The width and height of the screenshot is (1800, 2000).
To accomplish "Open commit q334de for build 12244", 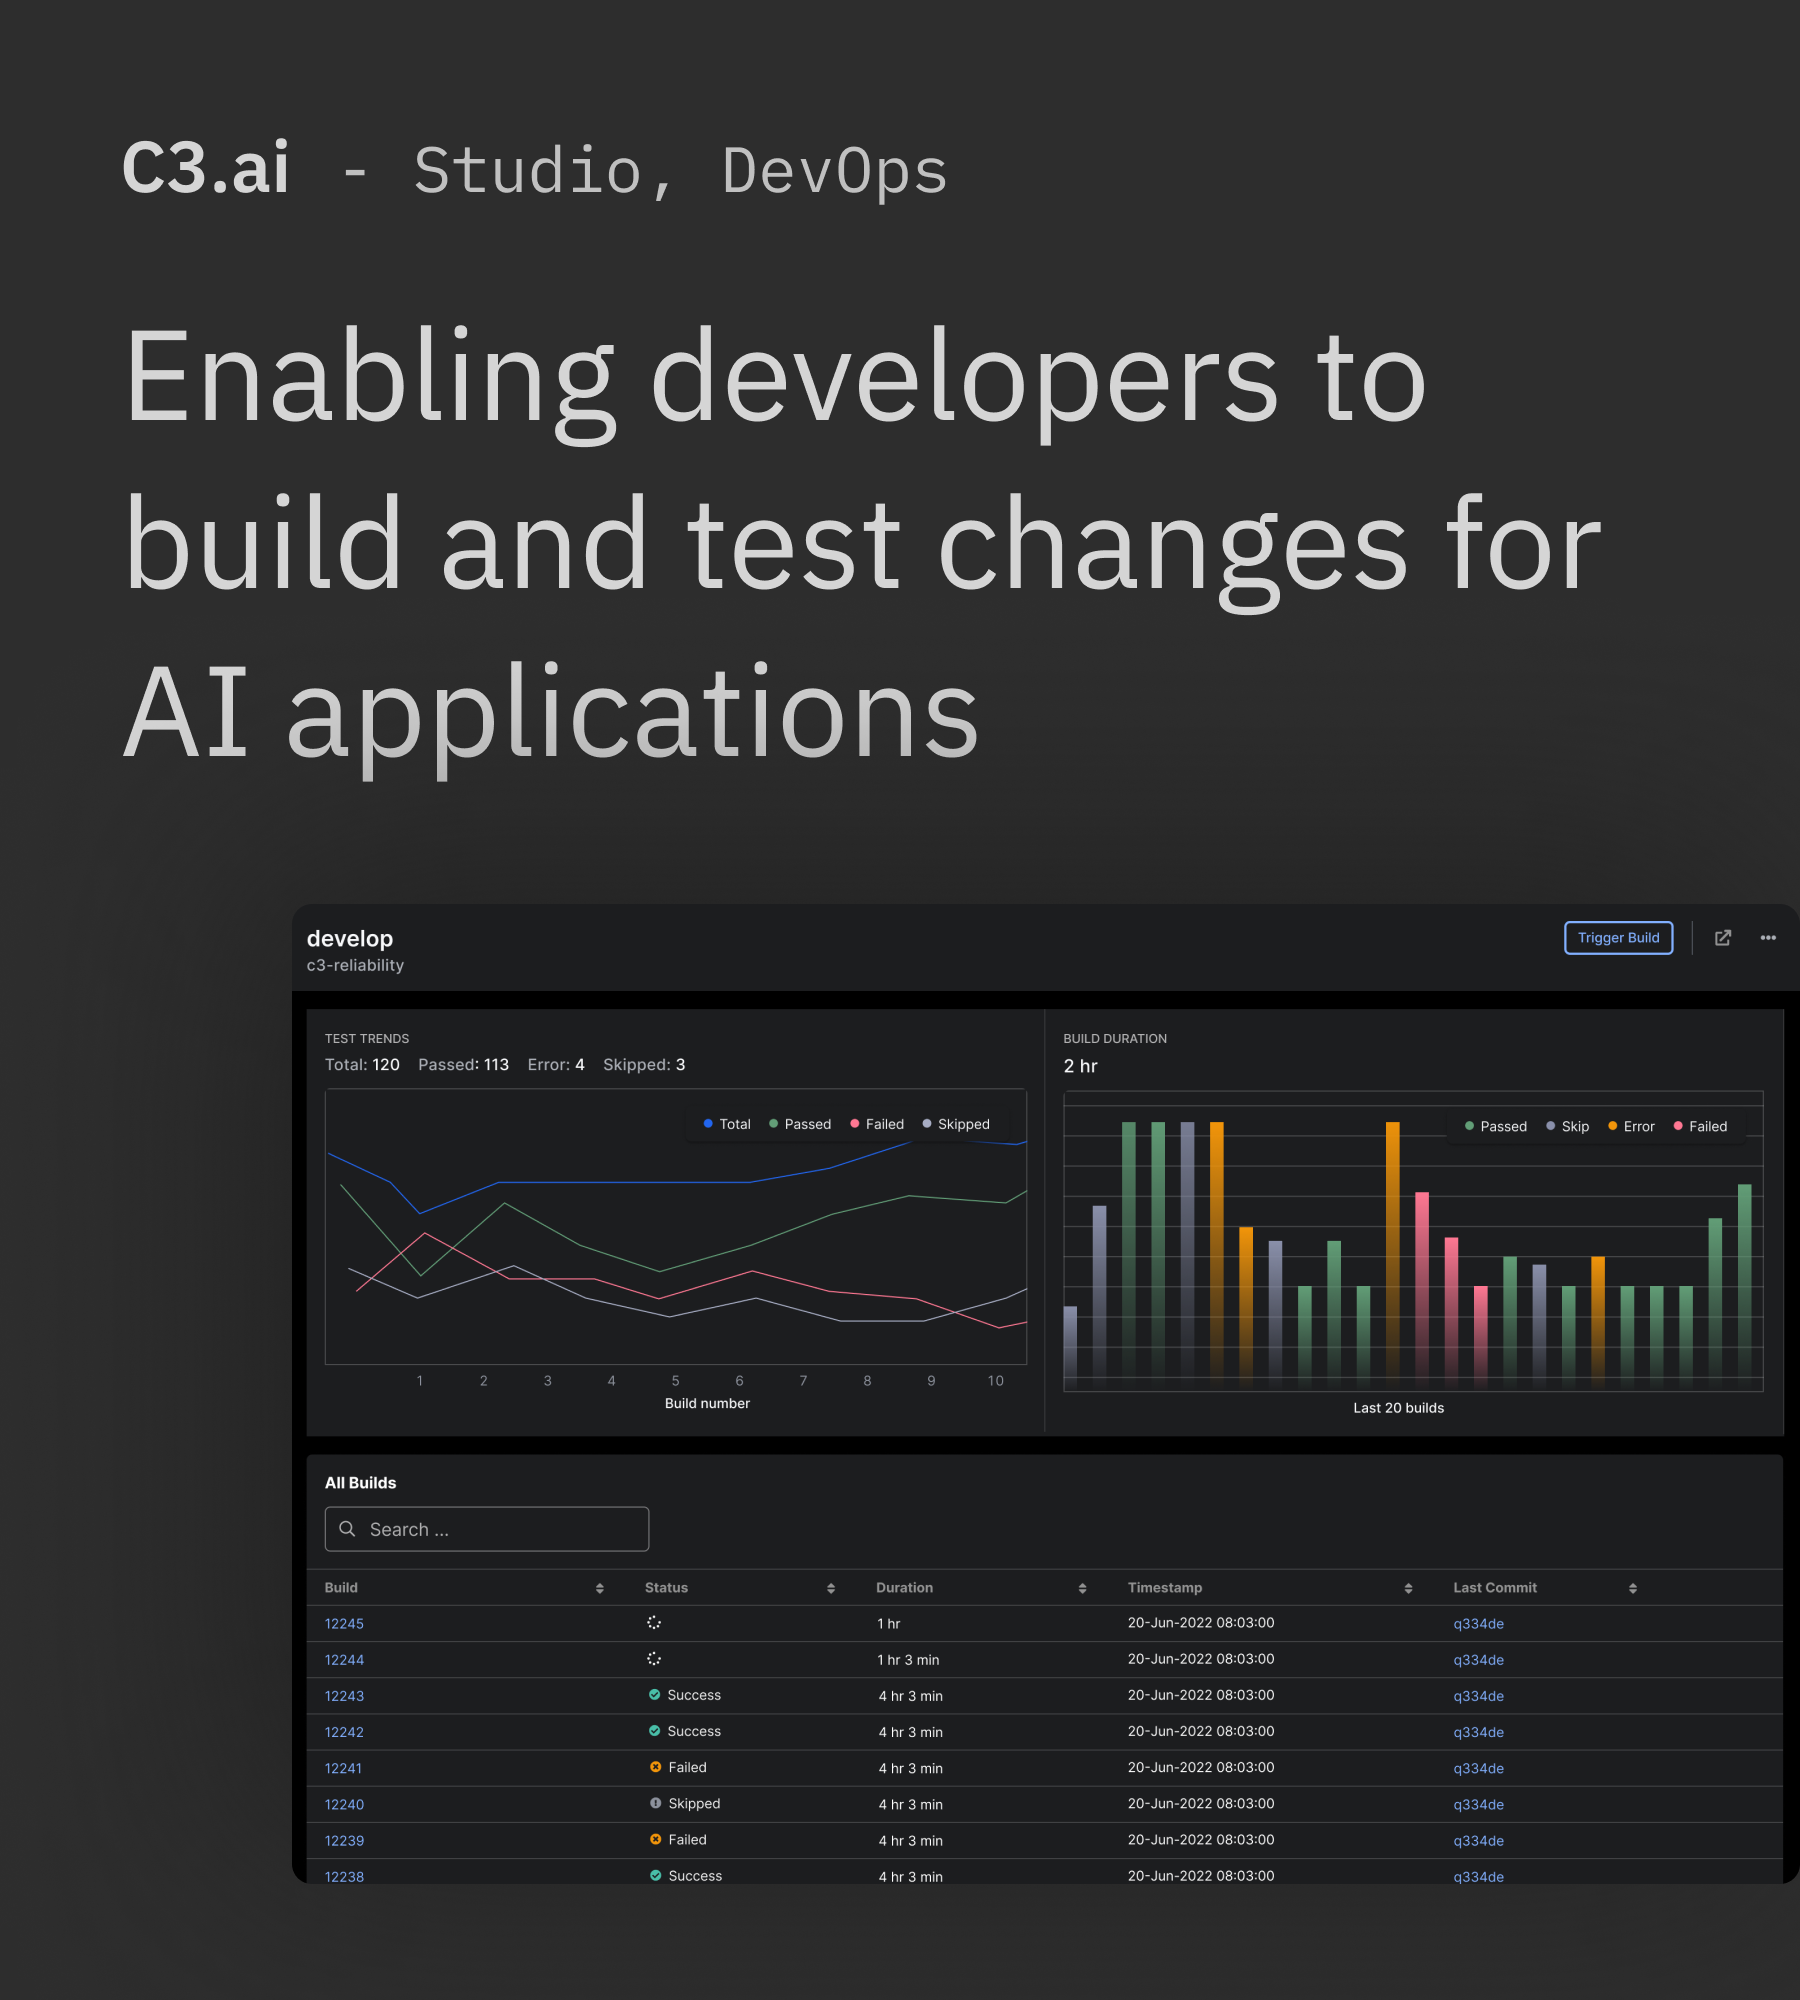I will [x=1478, y=1660].
